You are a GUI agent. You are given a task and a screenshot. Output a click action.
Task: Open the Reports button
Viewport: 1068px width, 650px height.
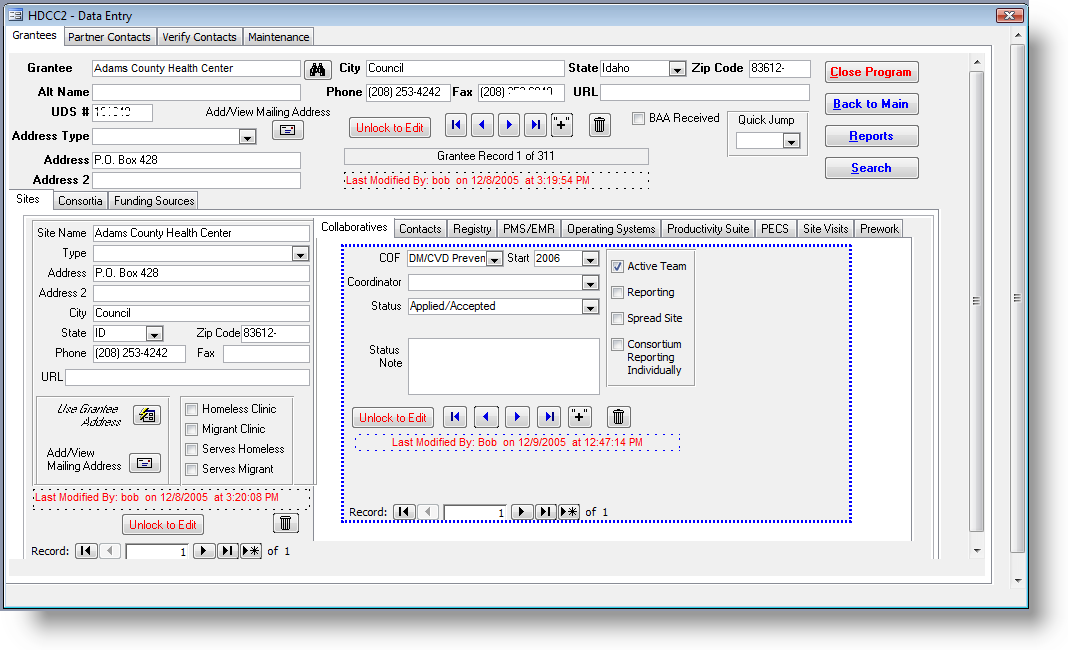[871, 136]
